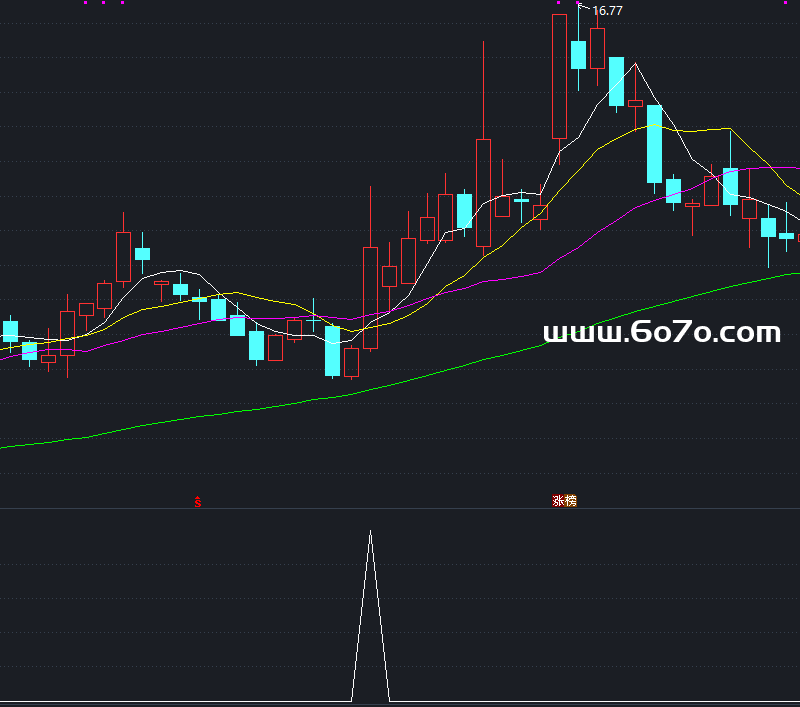Click the magenta dot above the tallest red candle

point(559,3)
